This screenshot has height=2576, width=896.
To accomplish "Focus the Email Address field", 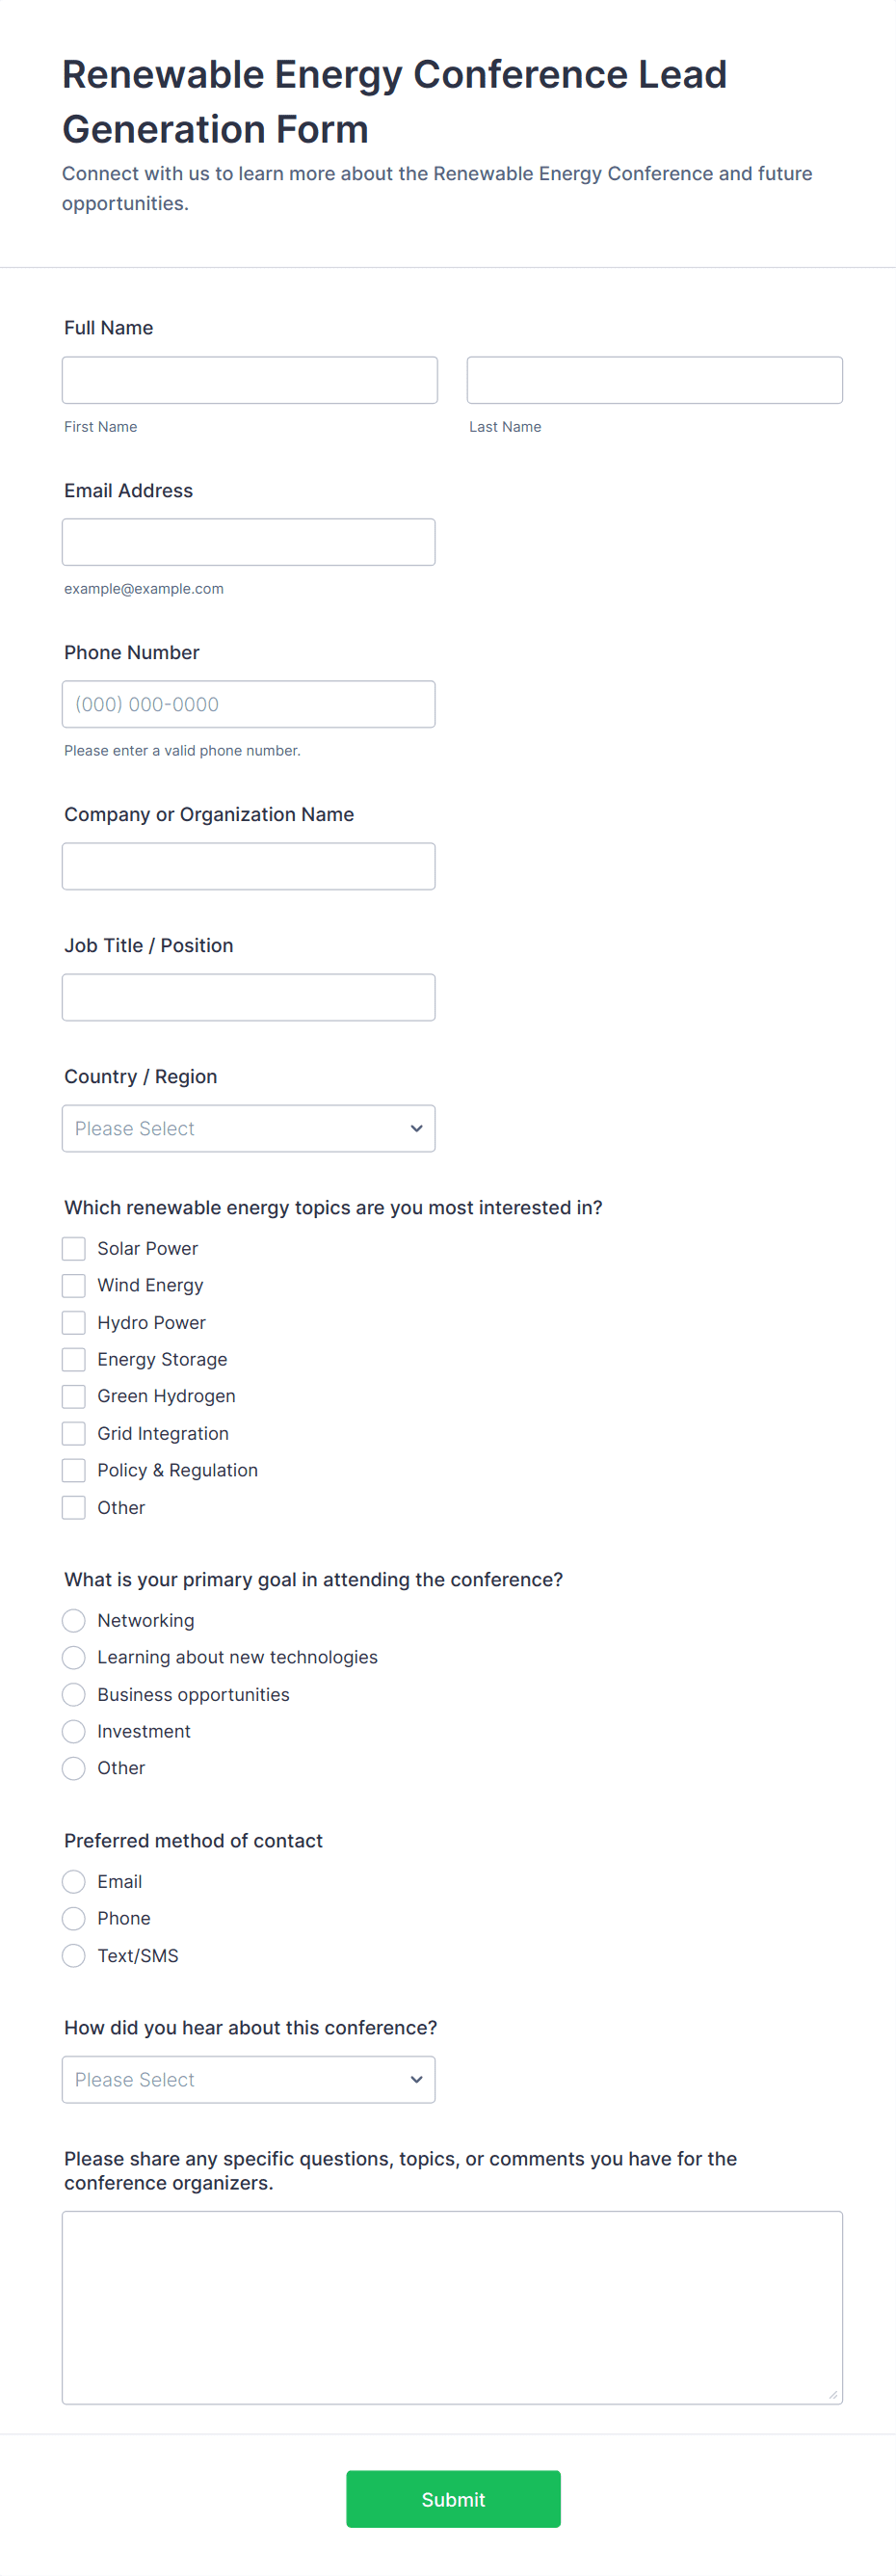I will [248, 542].
